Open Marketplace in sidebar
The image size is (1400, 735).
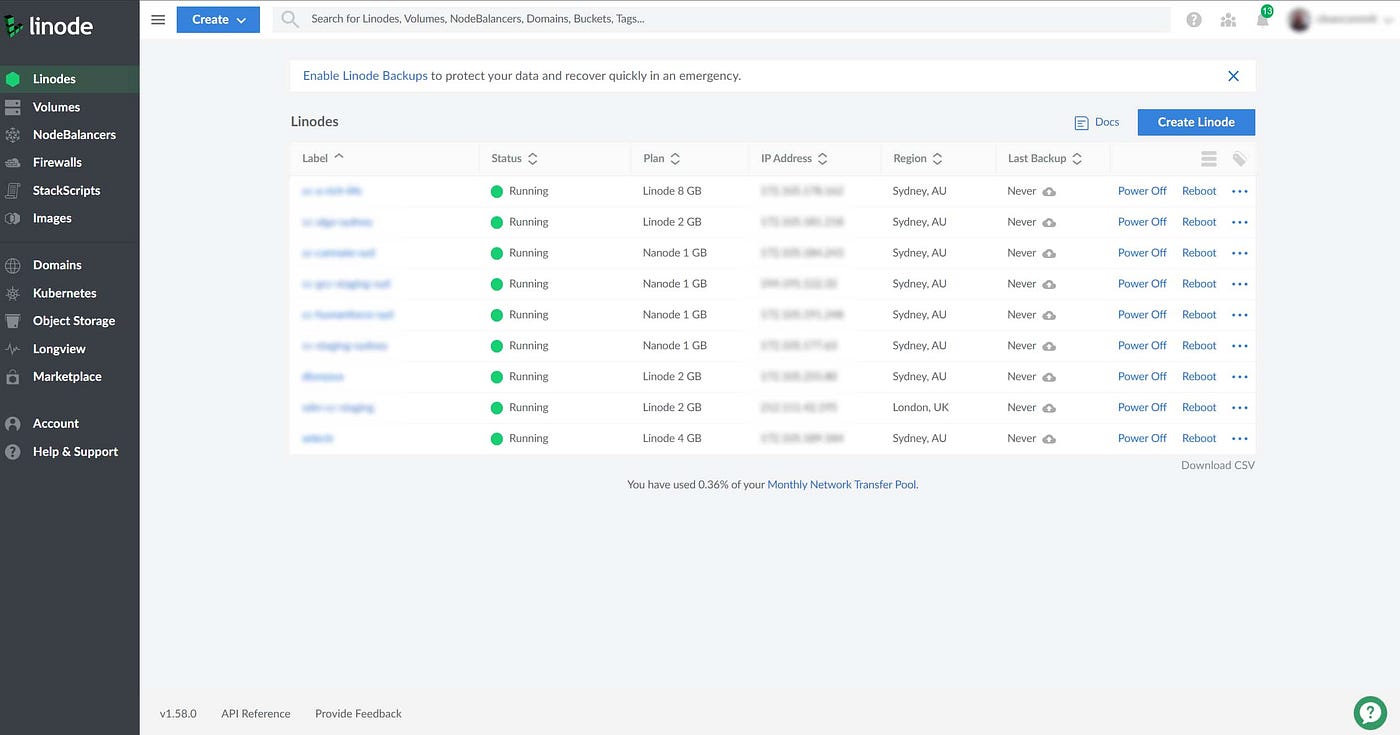pyautogui.click(x=70, y=376)
